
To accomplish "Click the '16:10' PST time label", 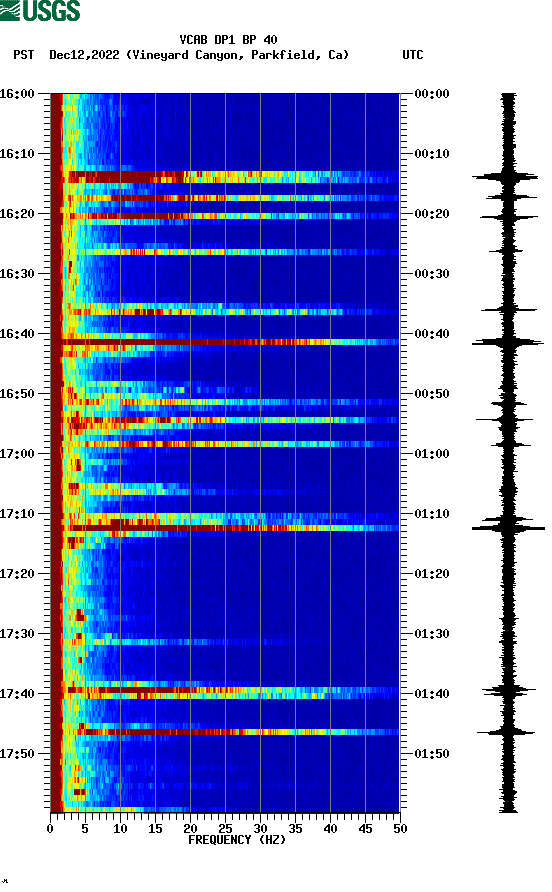I will 17,154.
